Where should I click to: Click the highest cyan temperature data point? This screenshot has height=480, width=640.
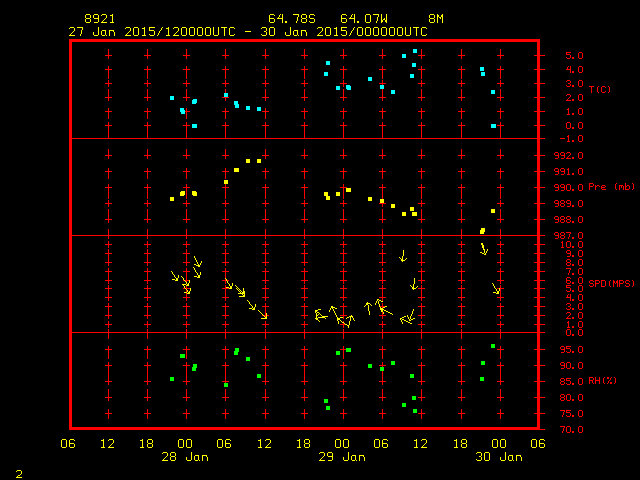pyautogui.click(x=415, y=51)
